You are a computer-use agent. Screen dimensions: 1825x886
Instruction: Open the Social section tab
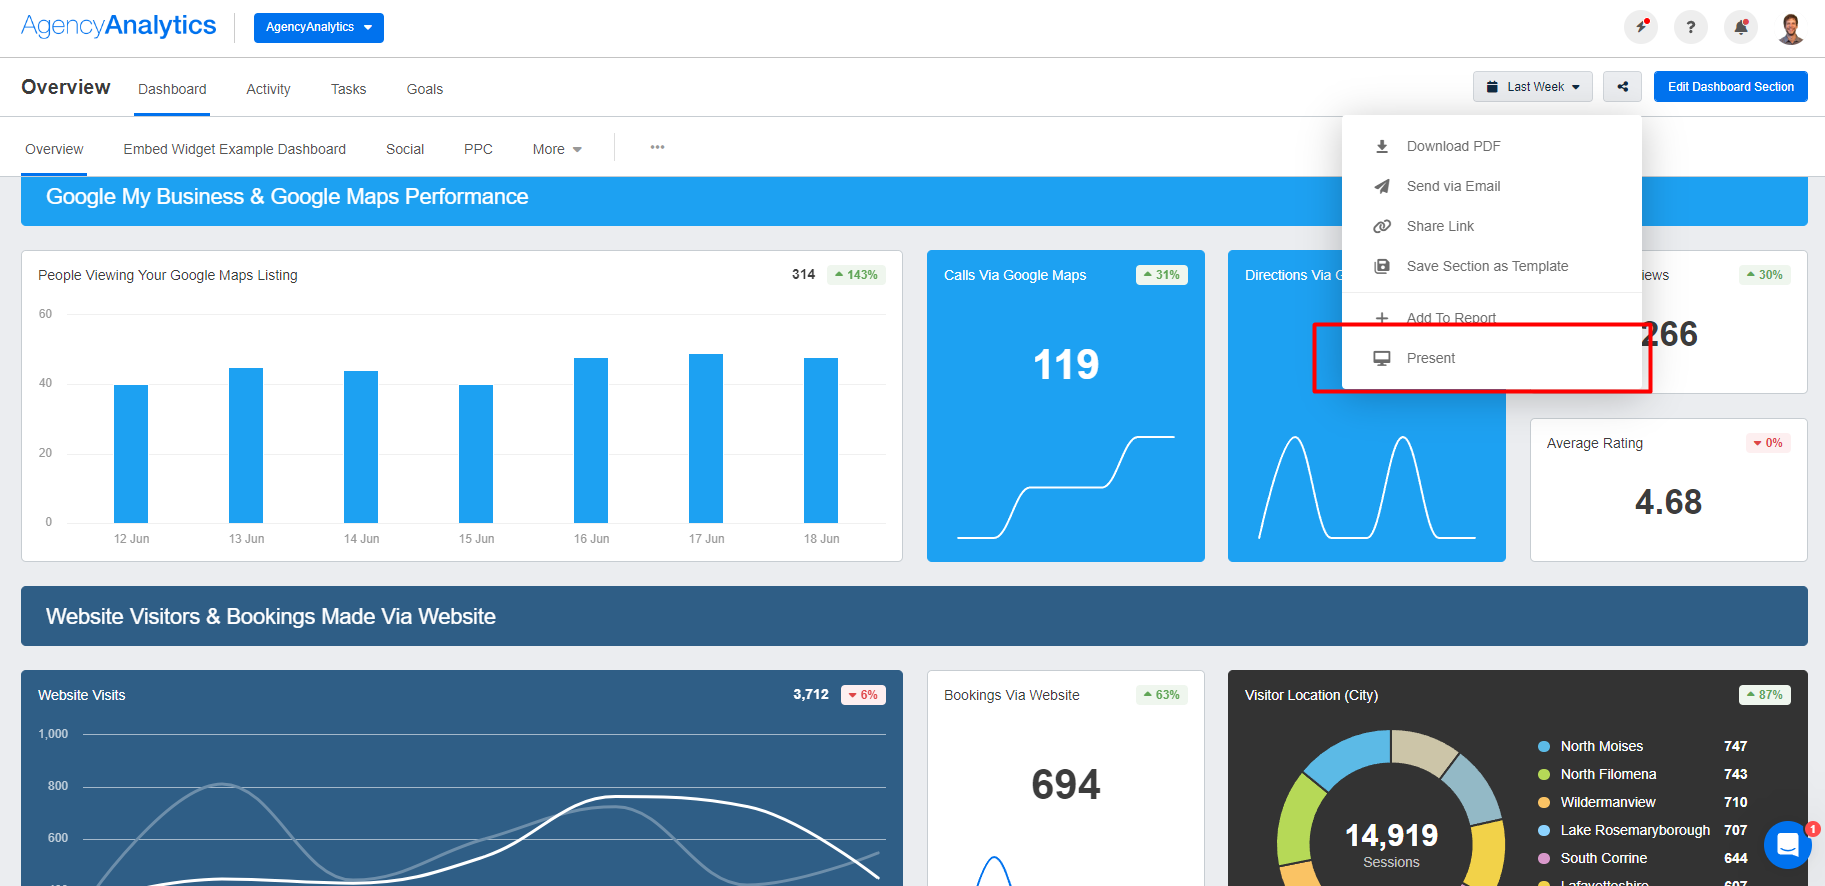click(x=405, y=149)
